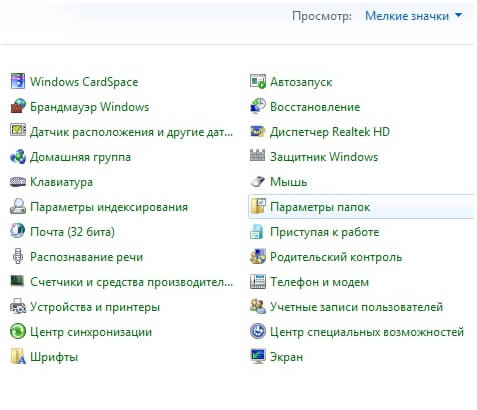Screen dimensions: 477x410
Task: Click the Защитник Windows castle icon
Action: pyautogui.click(x=258, y=156)
